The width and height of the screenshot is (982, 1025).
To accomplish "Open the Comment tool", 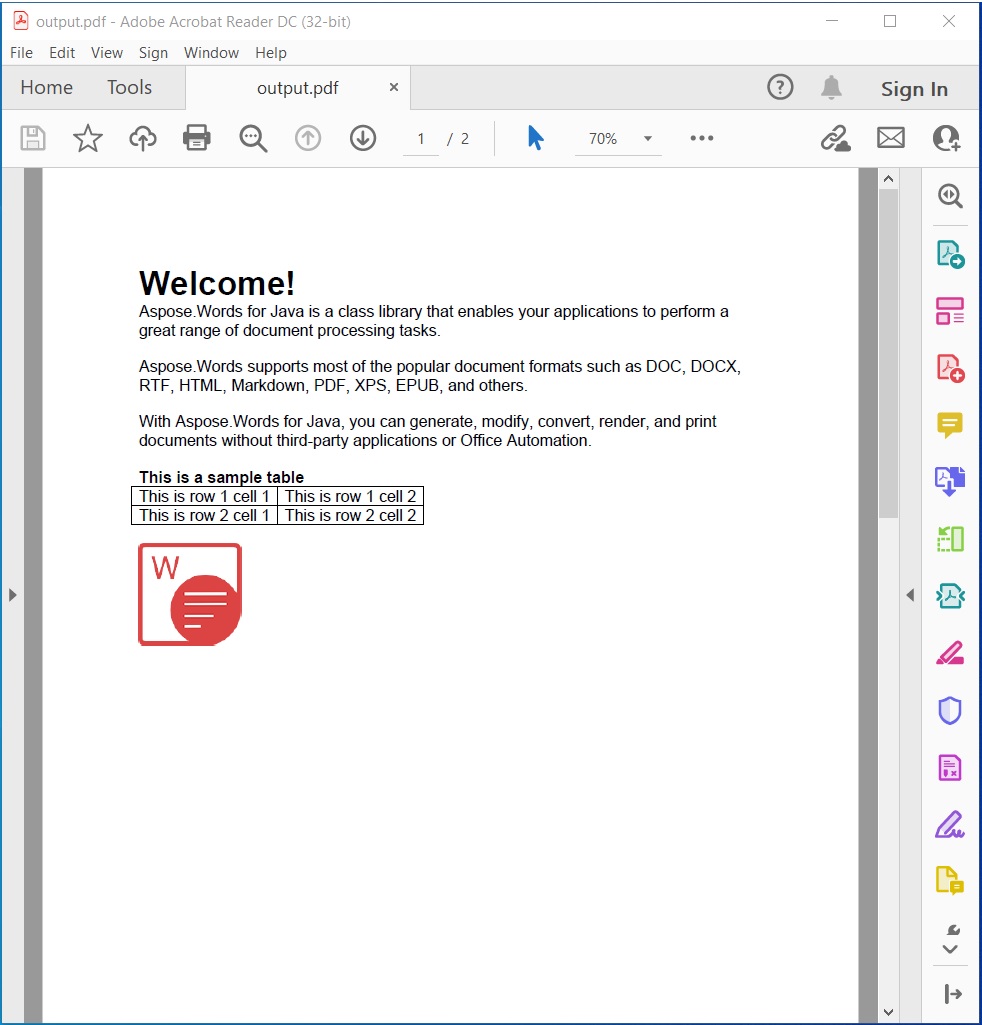I will point(949,425).
